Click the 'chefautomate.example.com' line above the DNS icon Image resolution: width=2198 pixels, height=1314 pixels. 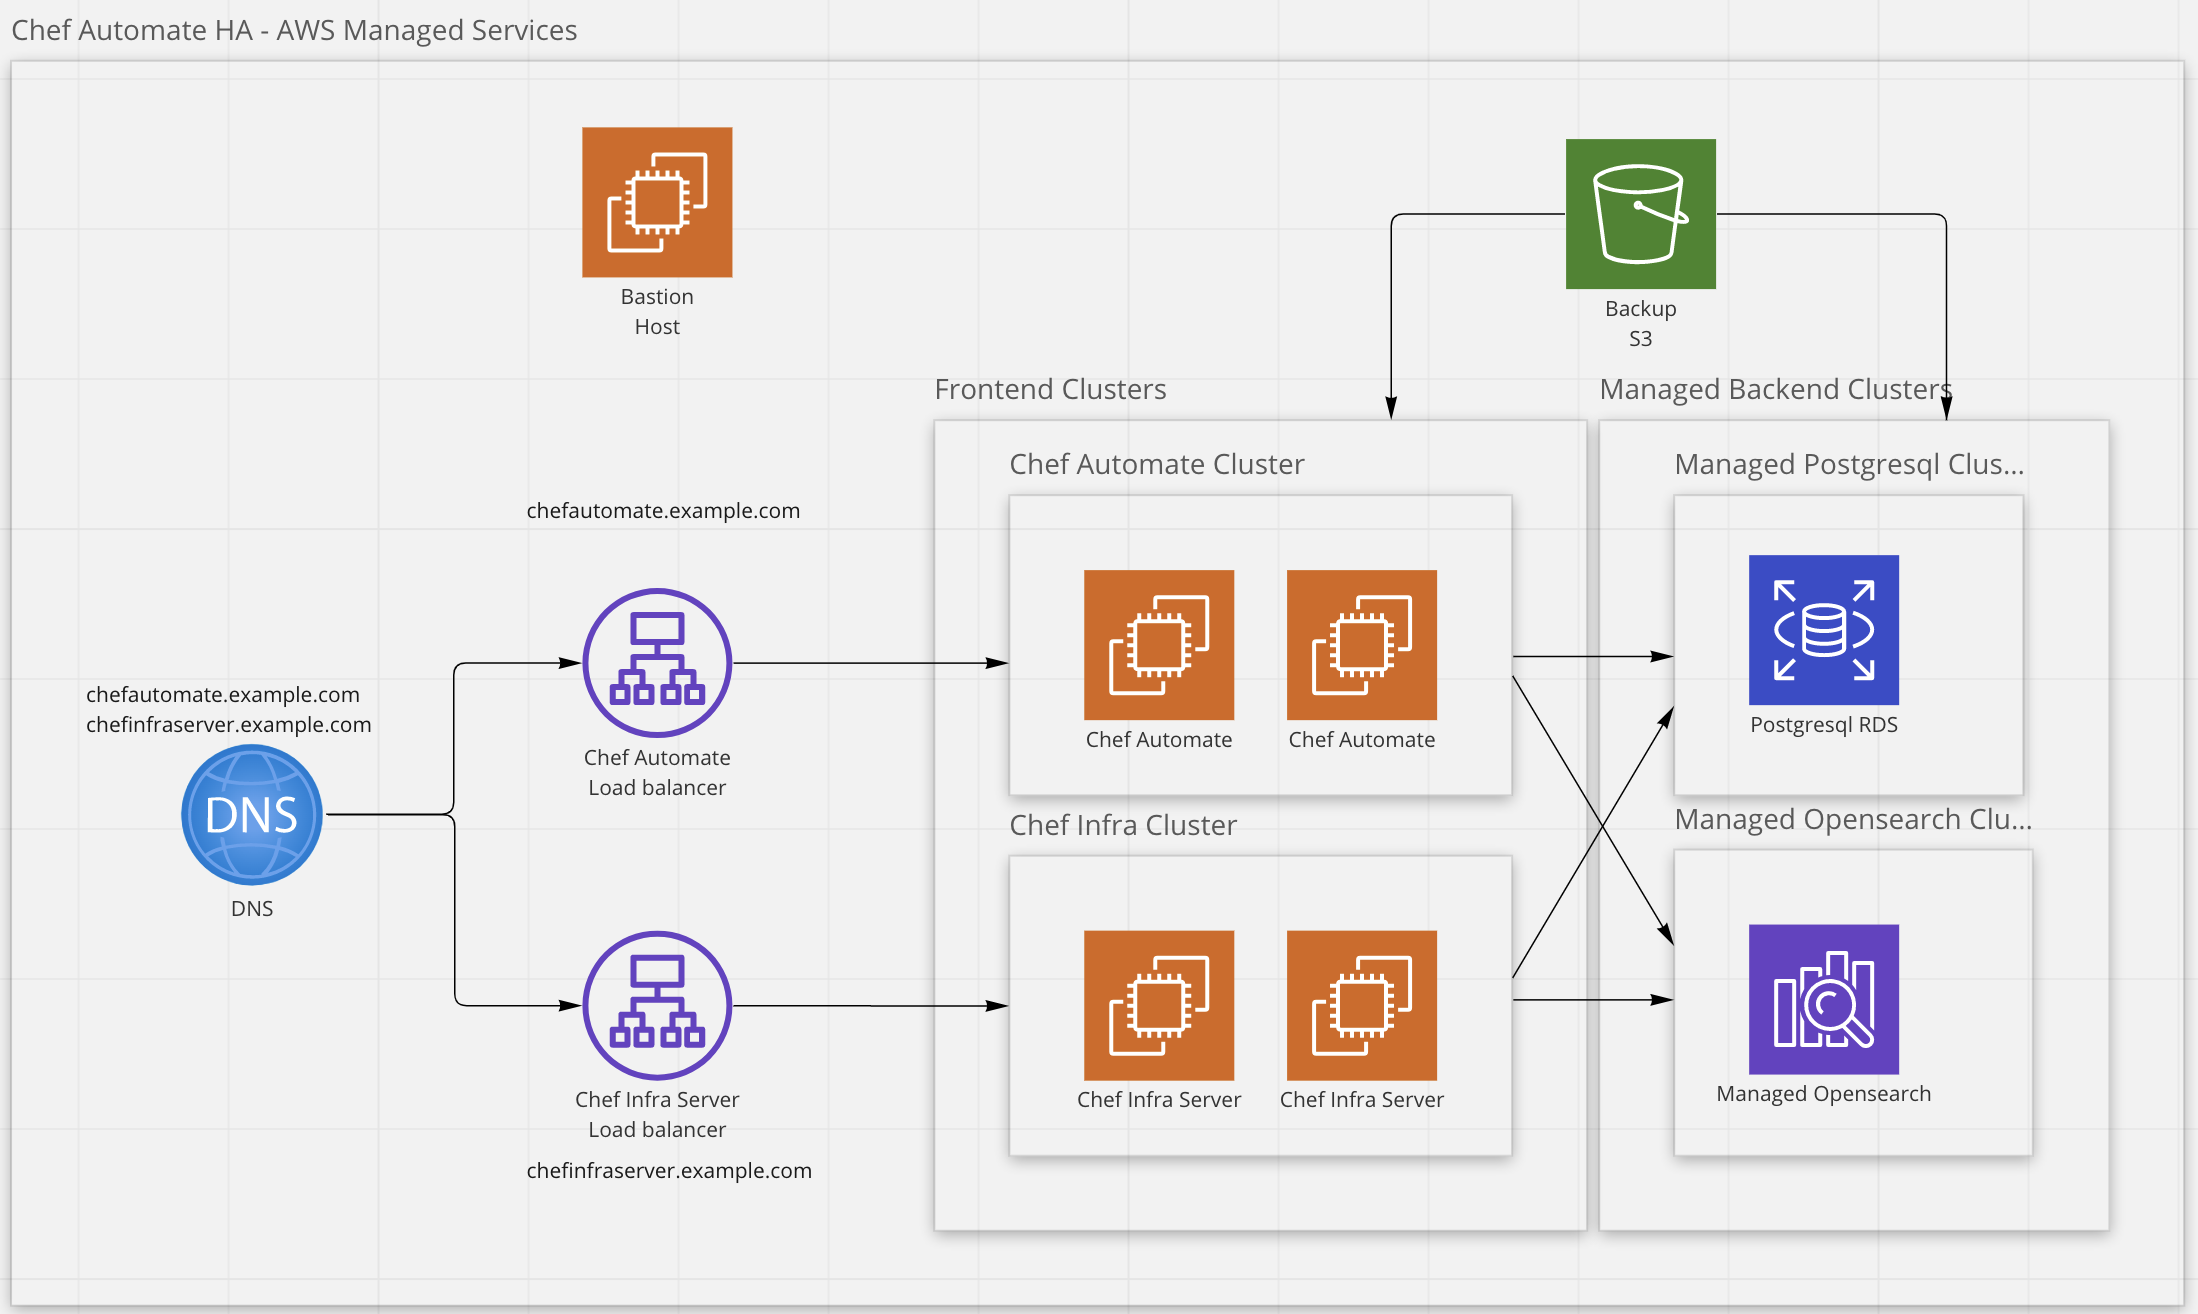(x=223, y=694)
